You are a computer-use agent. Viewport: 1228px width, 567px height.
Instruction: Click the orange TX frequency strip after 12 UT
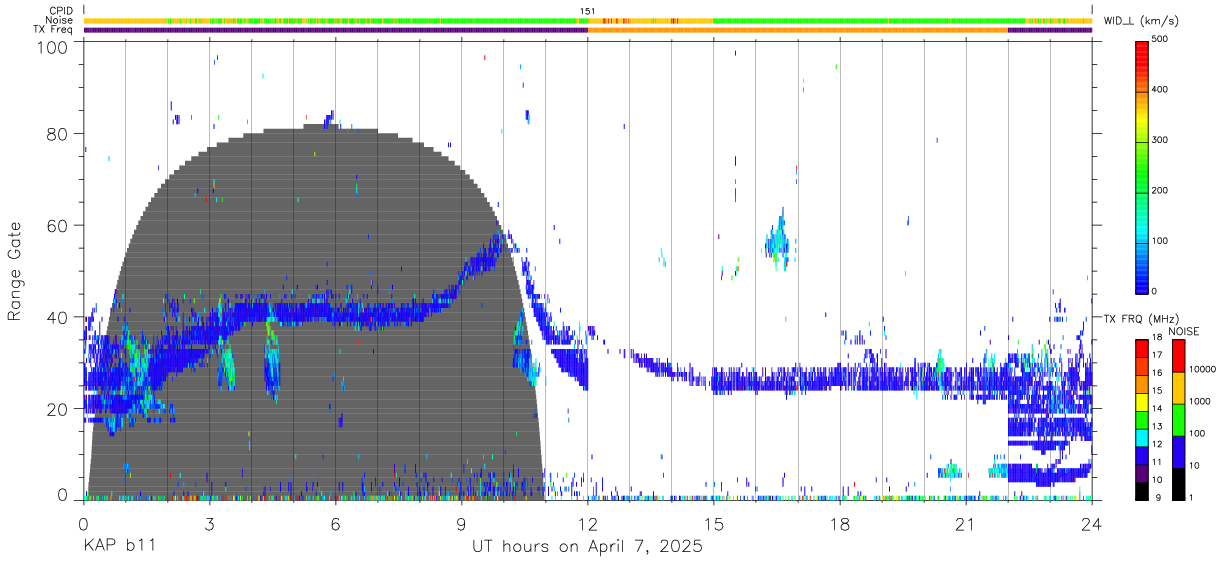coord(798,30)
